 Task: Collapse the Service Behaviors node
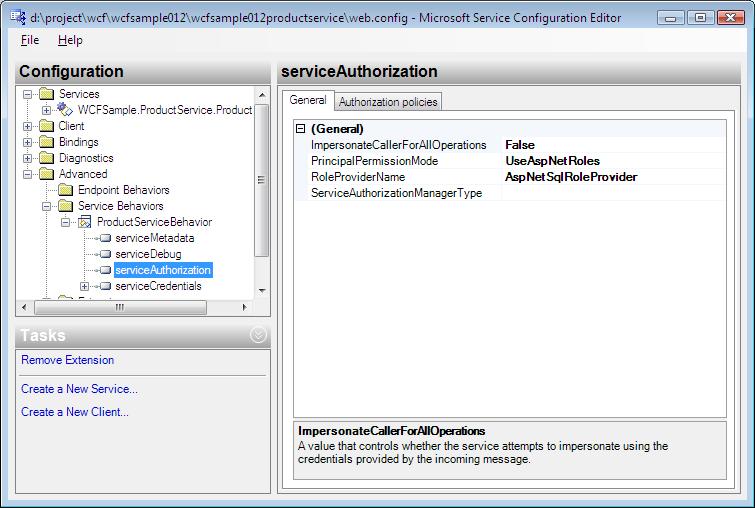[46, 207]
